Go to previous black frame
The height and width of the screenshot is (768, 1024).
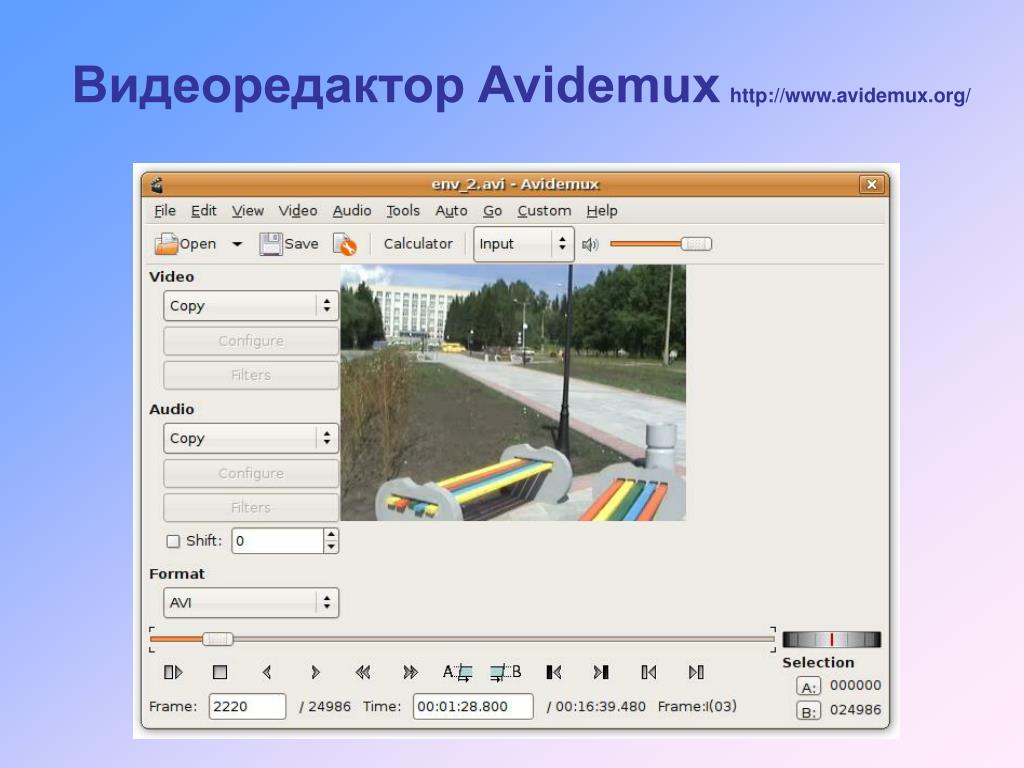(x=554, y=672)
